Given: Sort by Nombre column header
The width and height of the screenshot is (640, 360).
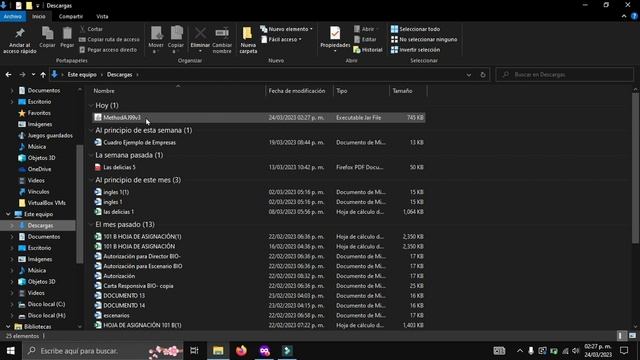Looking at the screenshot, I should click(x=104, y=91).
